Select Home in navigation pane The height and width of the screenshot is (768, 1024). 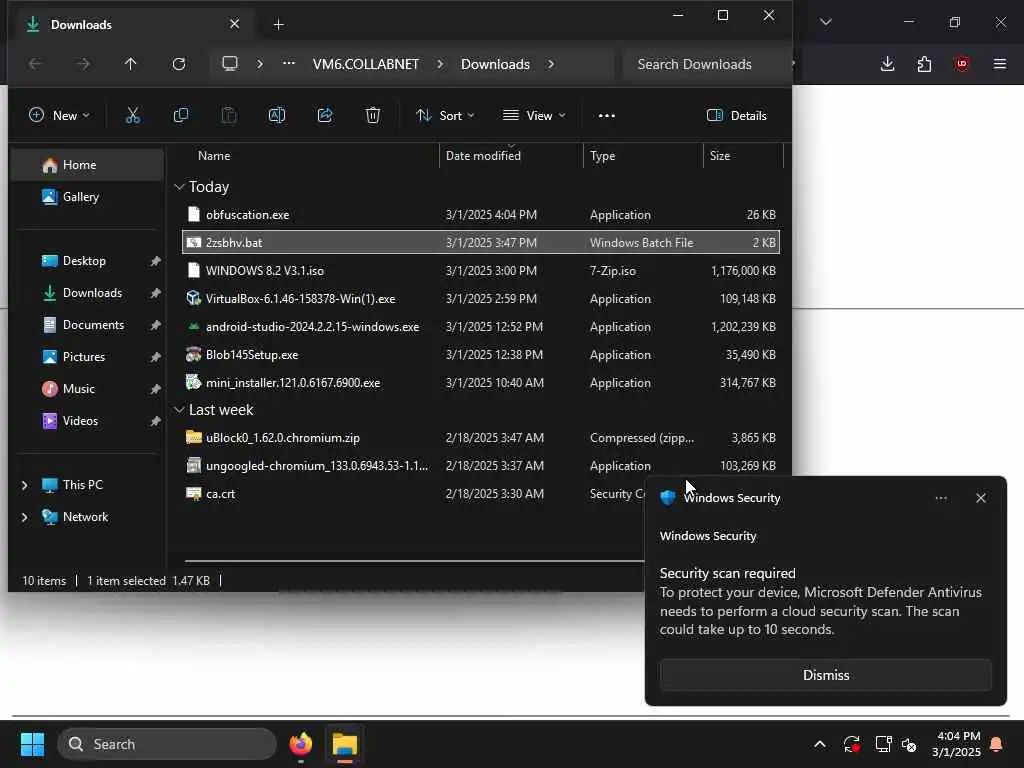click(x=88, y=165)
